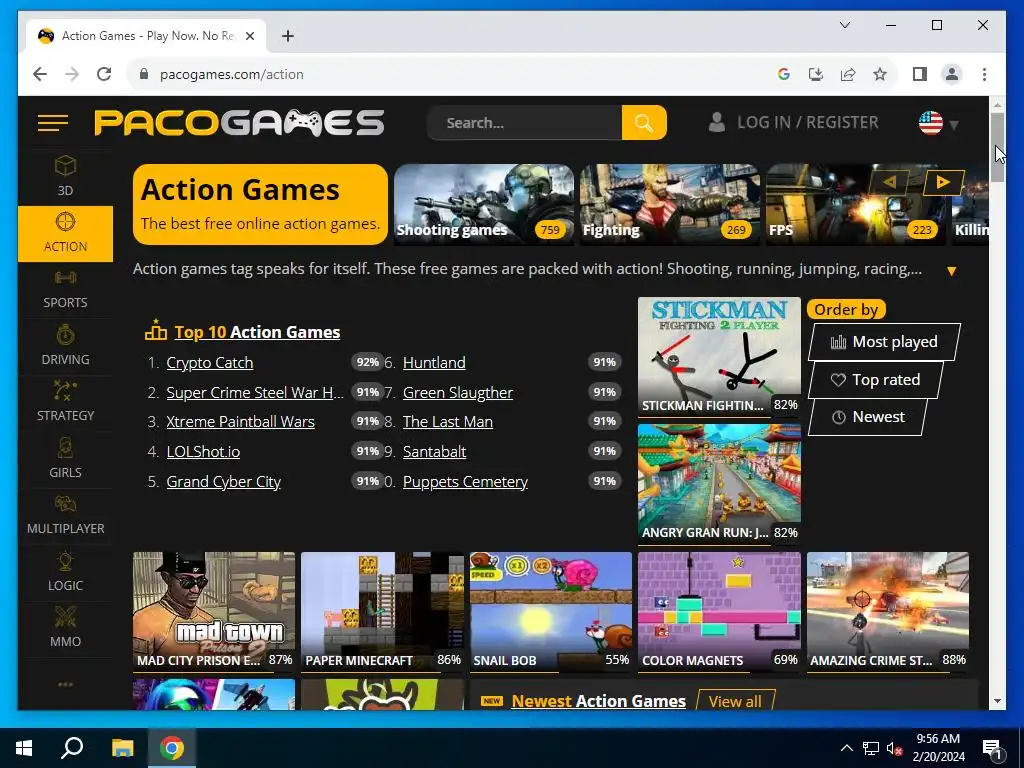Open Snail Bob game thumbnail
The height and width of the screenshot is (768, 1024).
coord(551,611)
